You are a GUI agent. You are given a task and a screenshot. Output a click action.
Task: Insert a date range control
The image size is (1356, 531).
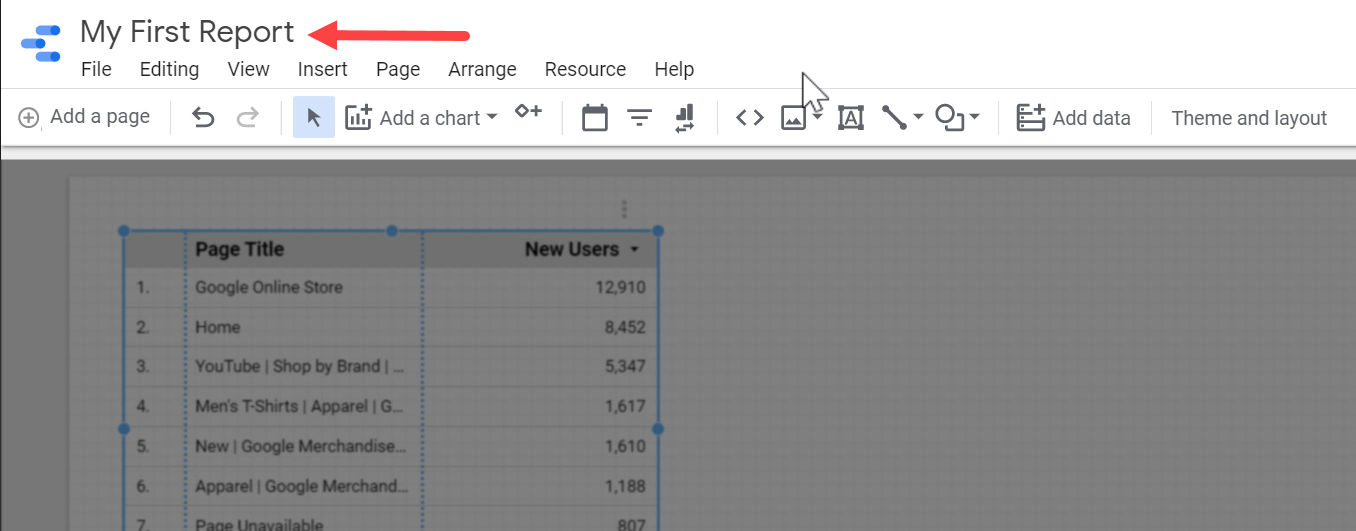tap(595, 118)
